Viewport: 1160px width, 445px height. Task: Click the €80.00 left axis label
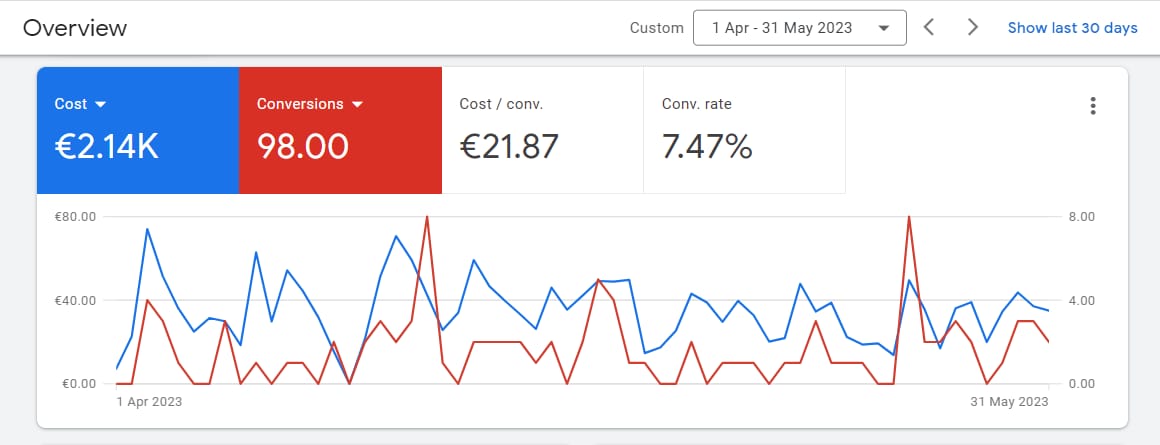coord(74,217)
